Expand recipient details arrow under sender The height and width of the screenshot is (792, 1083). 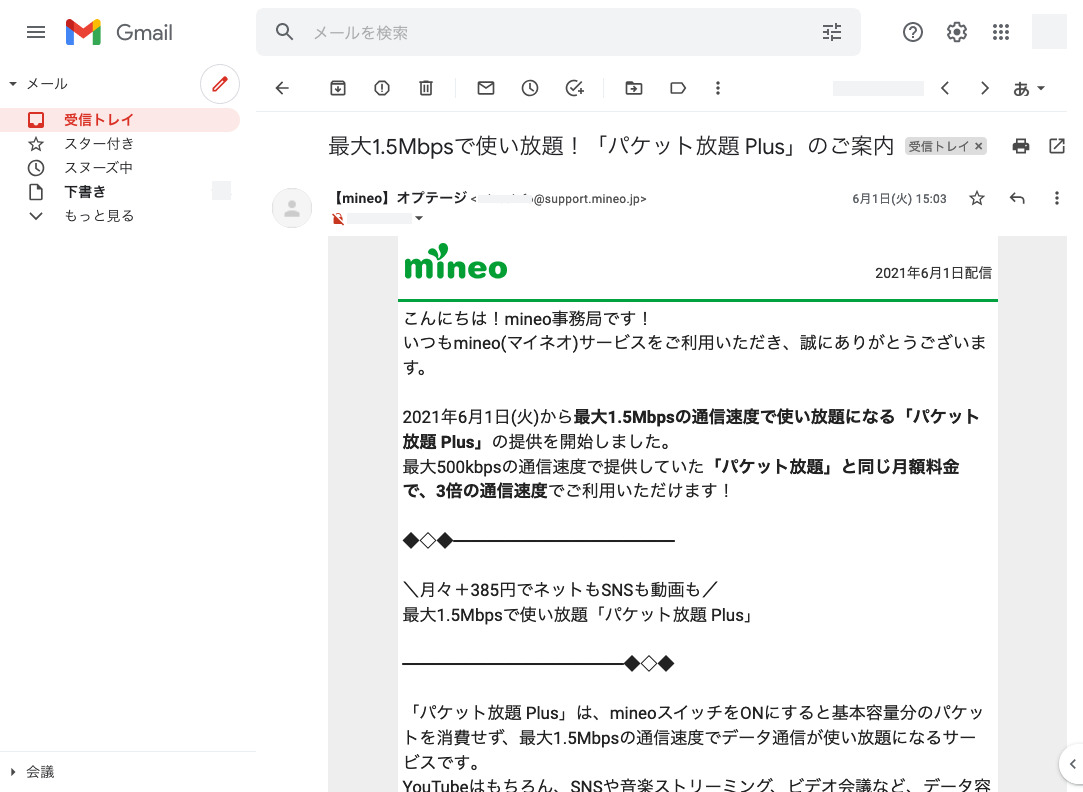click(419, 219)
